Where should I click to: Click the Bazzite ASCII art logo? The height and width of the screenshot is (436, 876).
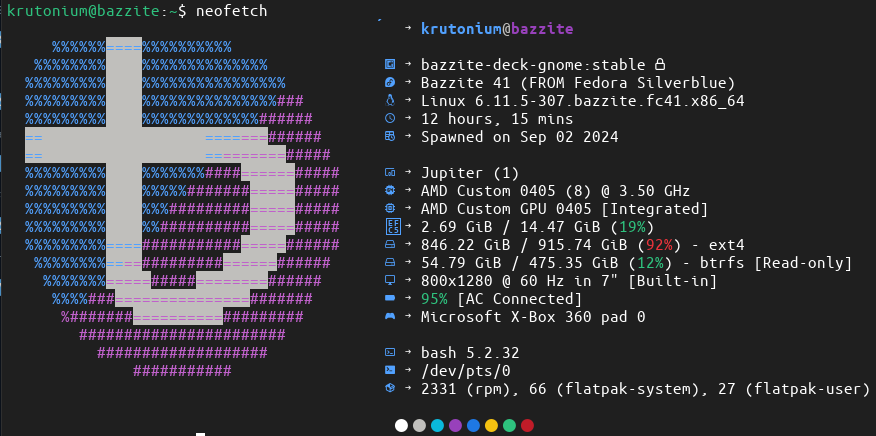tap(182, 208)
